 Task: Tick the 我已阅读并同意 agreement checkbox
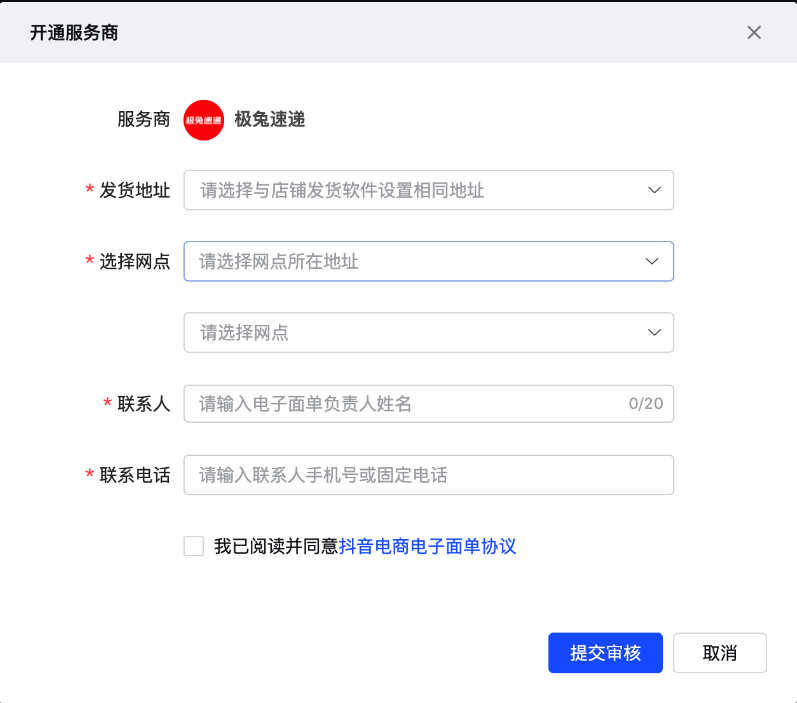tap(194, 546)
